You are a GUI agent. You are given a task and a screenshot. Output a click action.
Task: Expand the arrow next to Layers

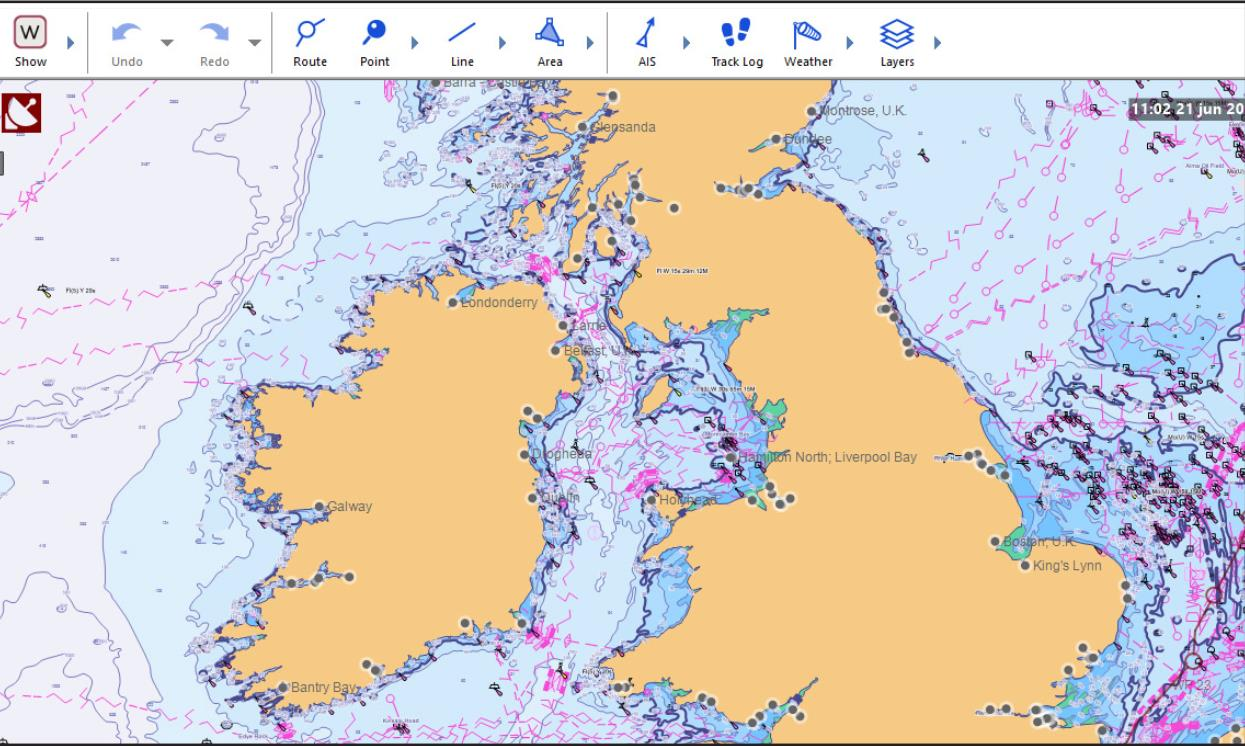point(937,43)
